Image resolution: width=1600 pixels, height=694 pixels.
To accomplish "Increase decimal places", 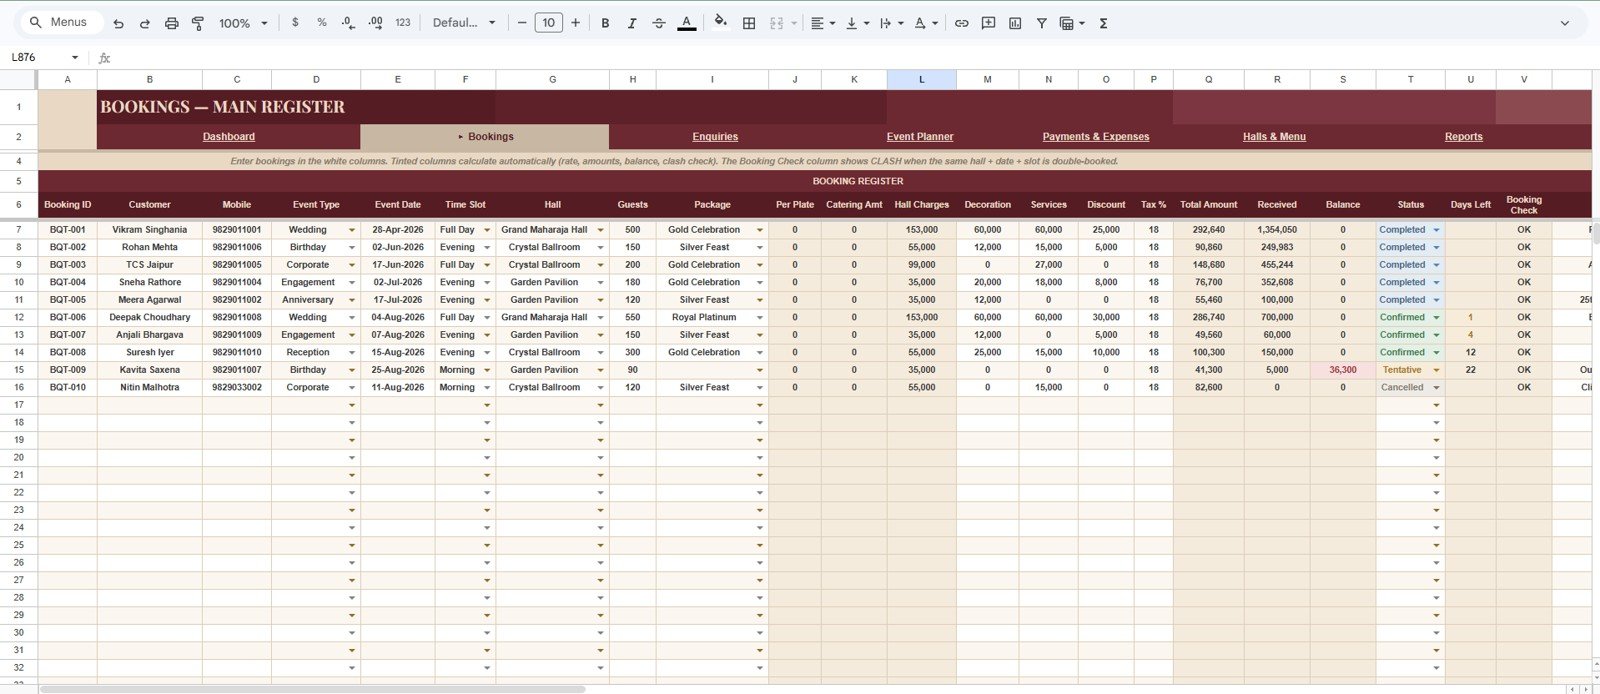I will click(x=375, y=23).
